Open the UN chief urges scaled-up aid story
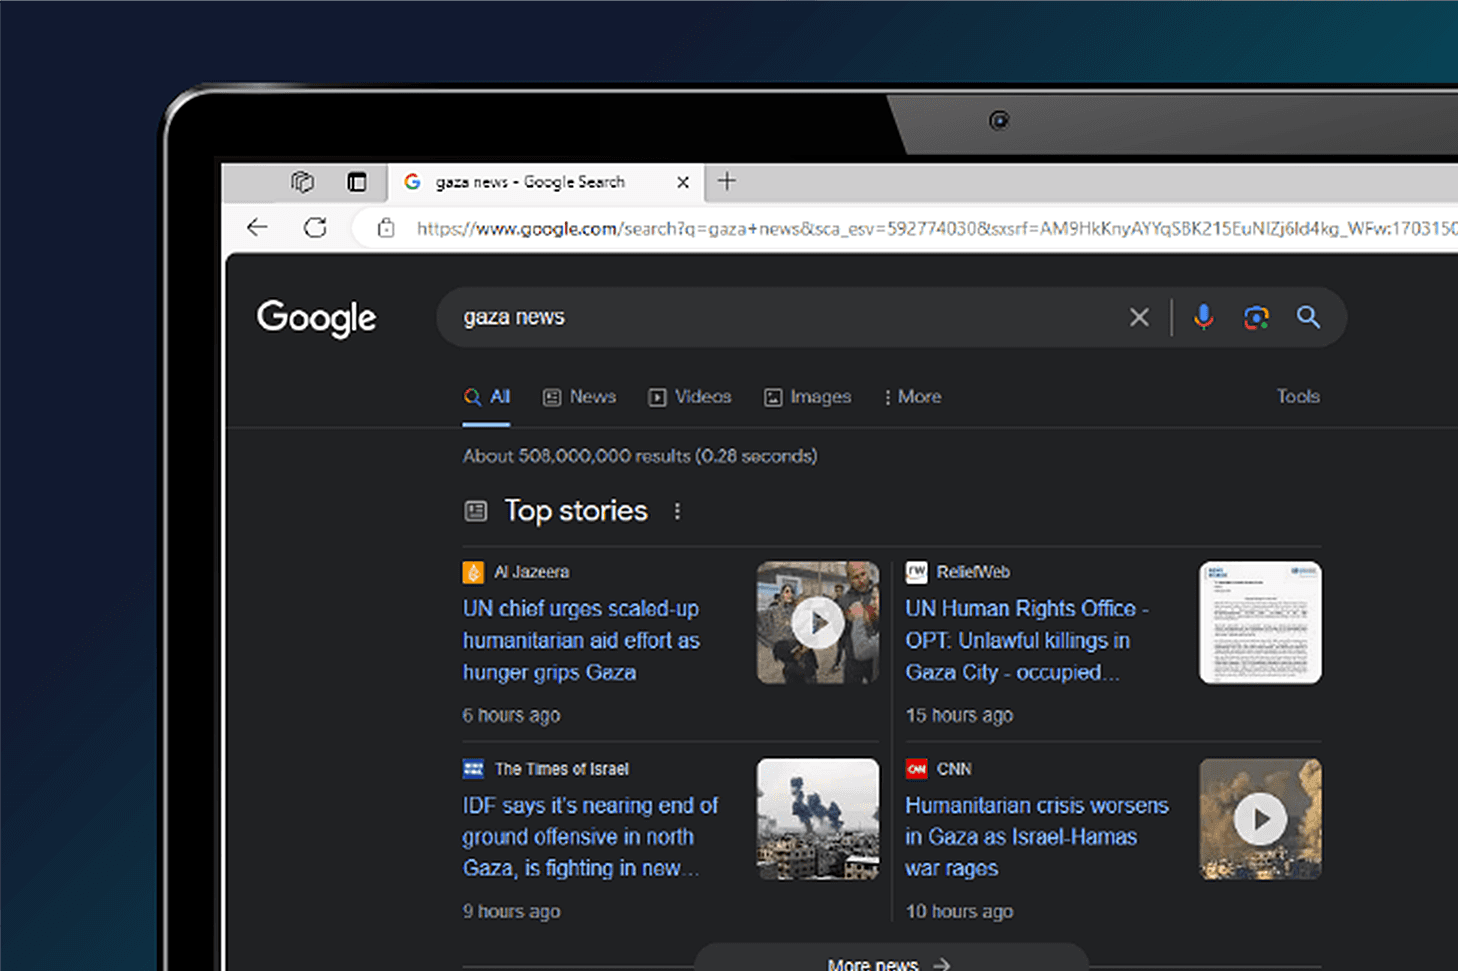Viewport: 1458px width, 971px height. pos(581,640)
